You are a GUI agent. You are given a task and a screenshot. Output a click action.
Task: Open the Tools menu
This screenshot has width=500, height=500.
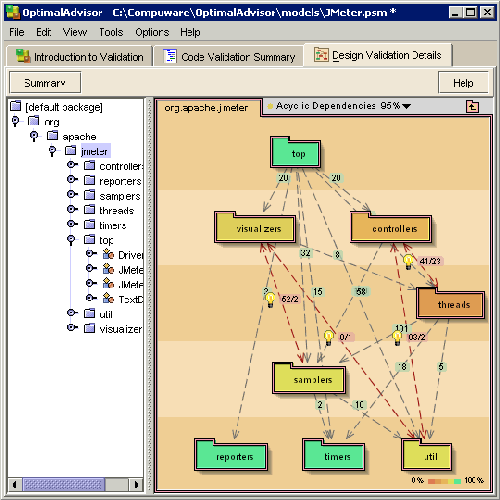pos(111,32)
